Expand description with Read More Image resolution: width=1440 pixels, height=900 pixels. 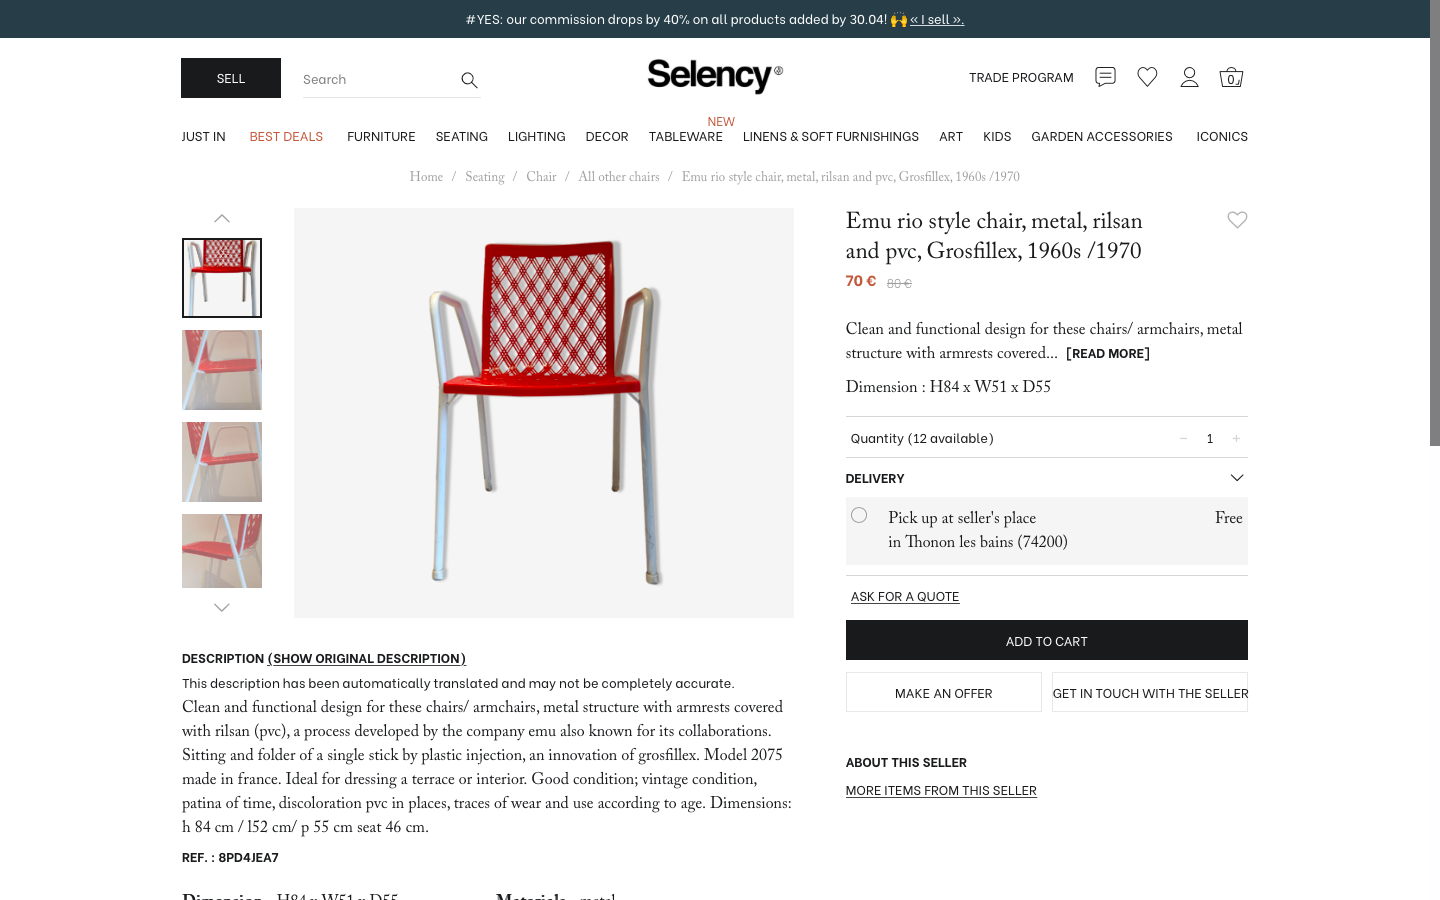click(x=1107, y=354)
